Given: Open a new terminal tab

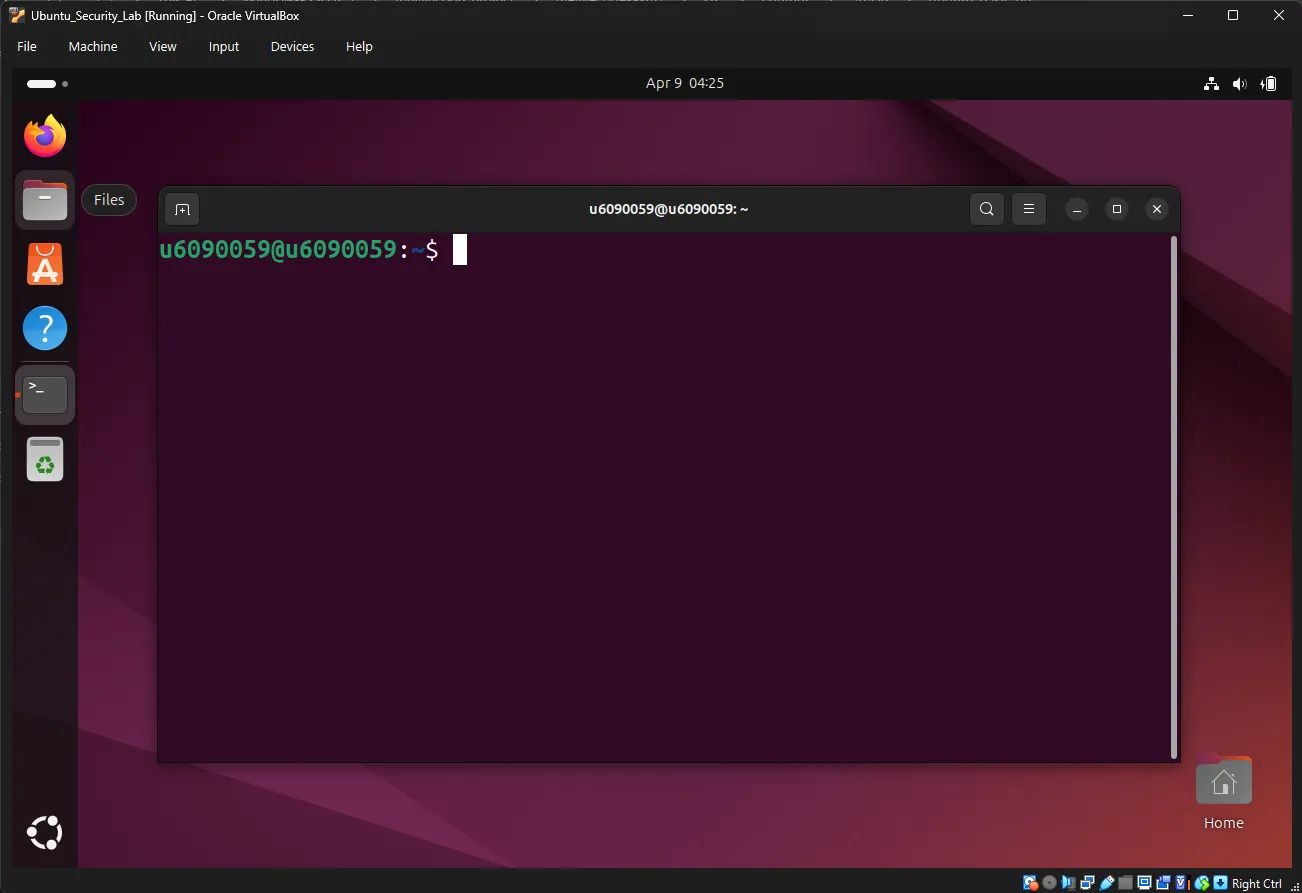Looking at the screenshot, I should pos(182,209).
